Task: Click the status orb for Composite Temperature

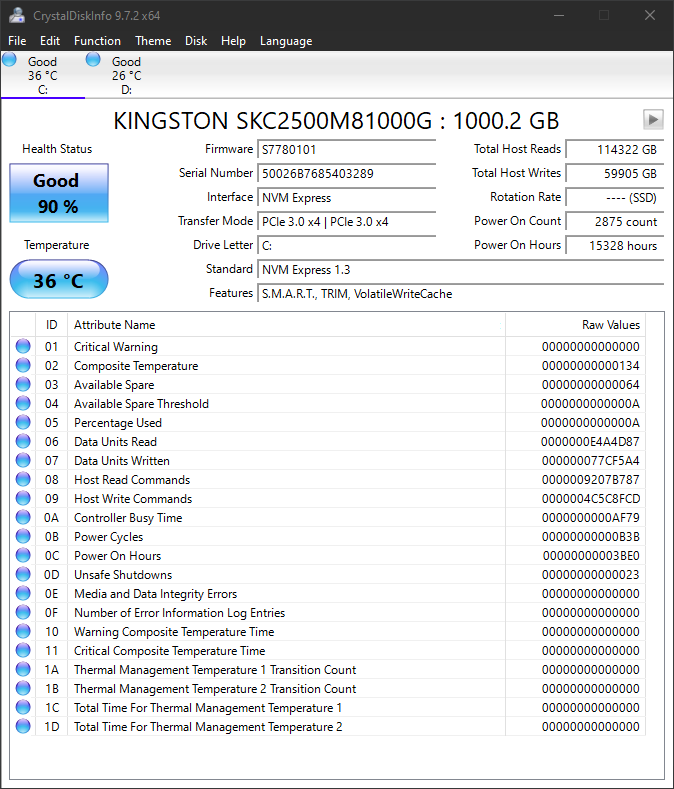Action: (x=23, y=366)
